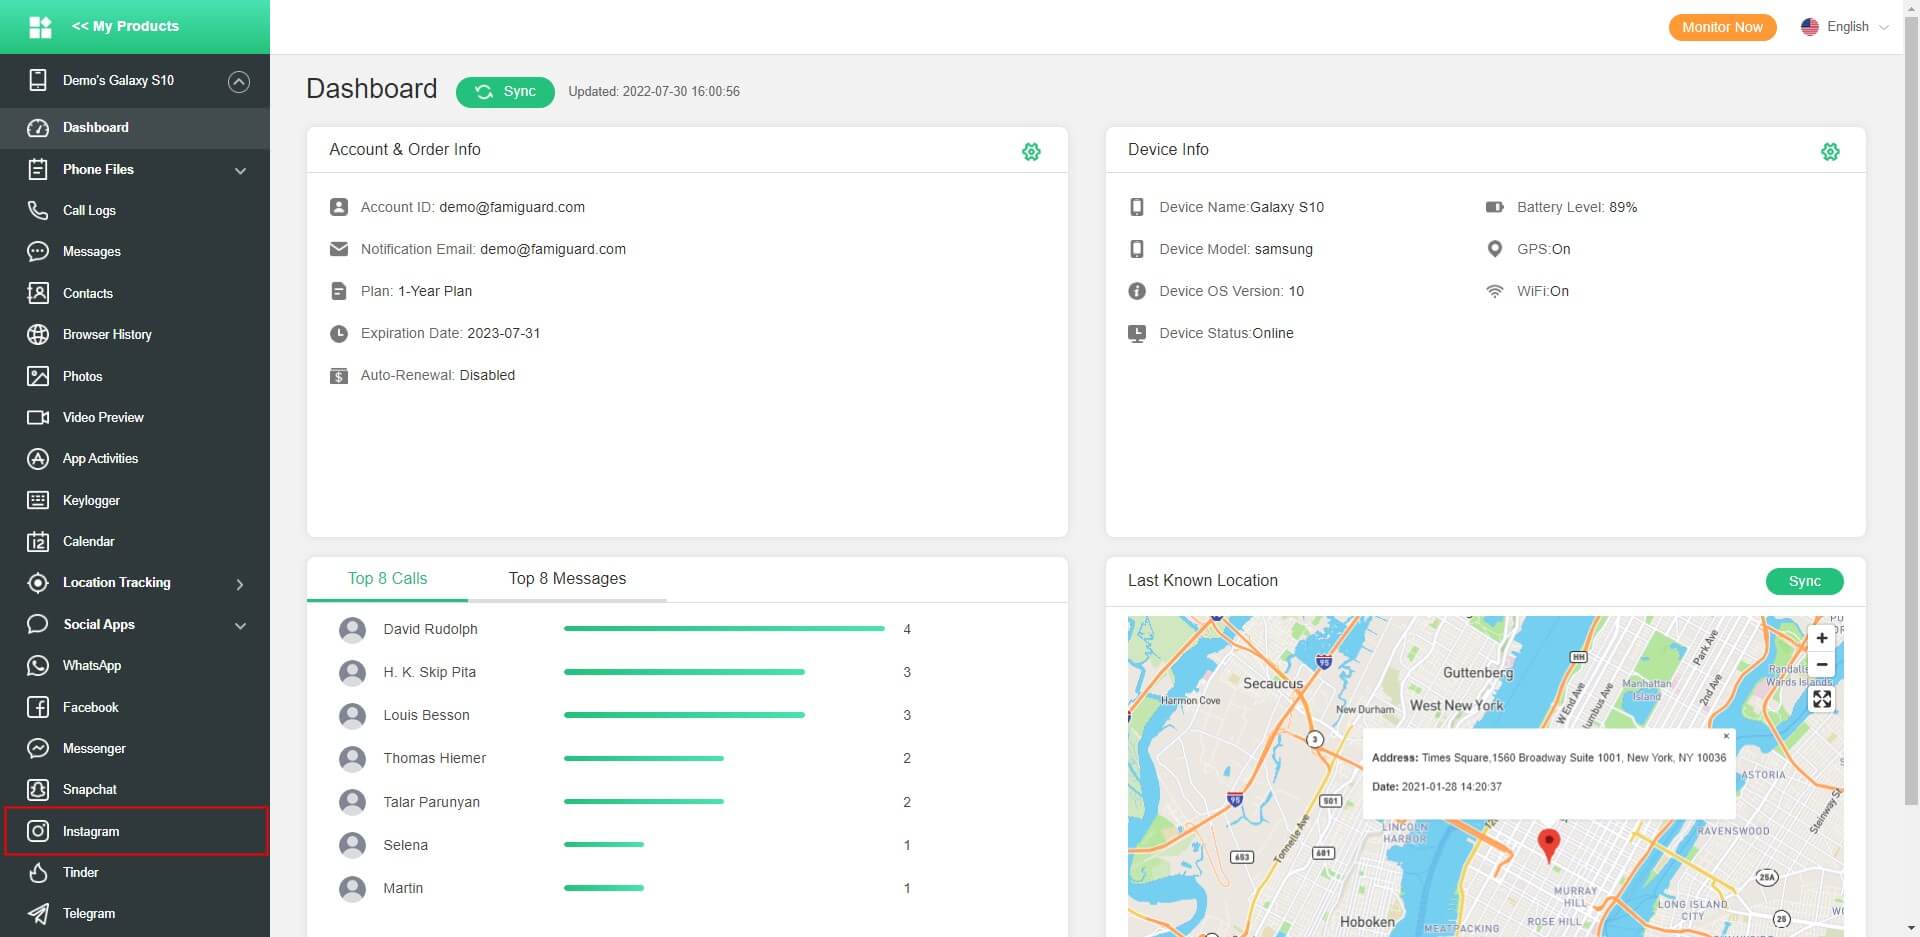Open the Account & Order Info settings gear
1920x937 pixels.
[x=1031, y=151]
